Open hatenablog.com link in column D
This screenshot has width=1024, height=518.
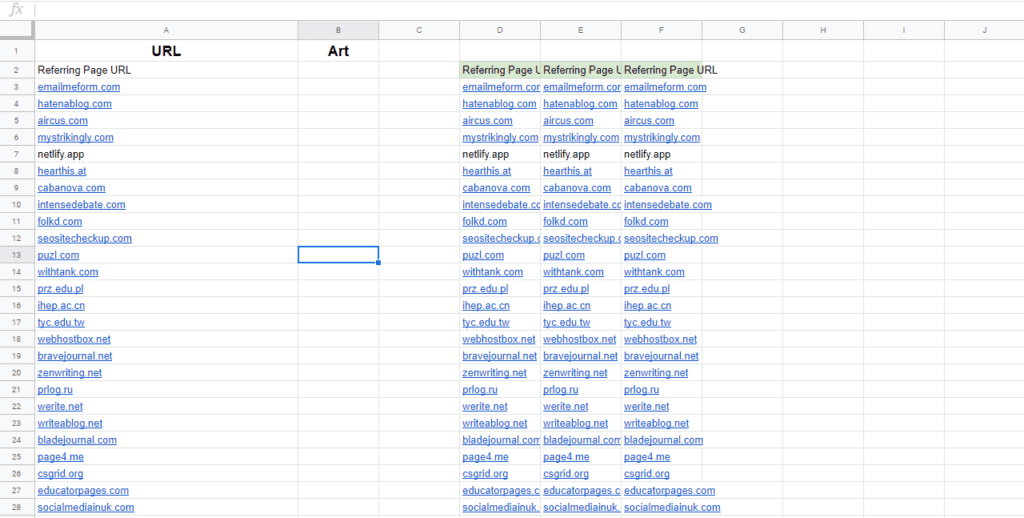click(x=500, y=104)
